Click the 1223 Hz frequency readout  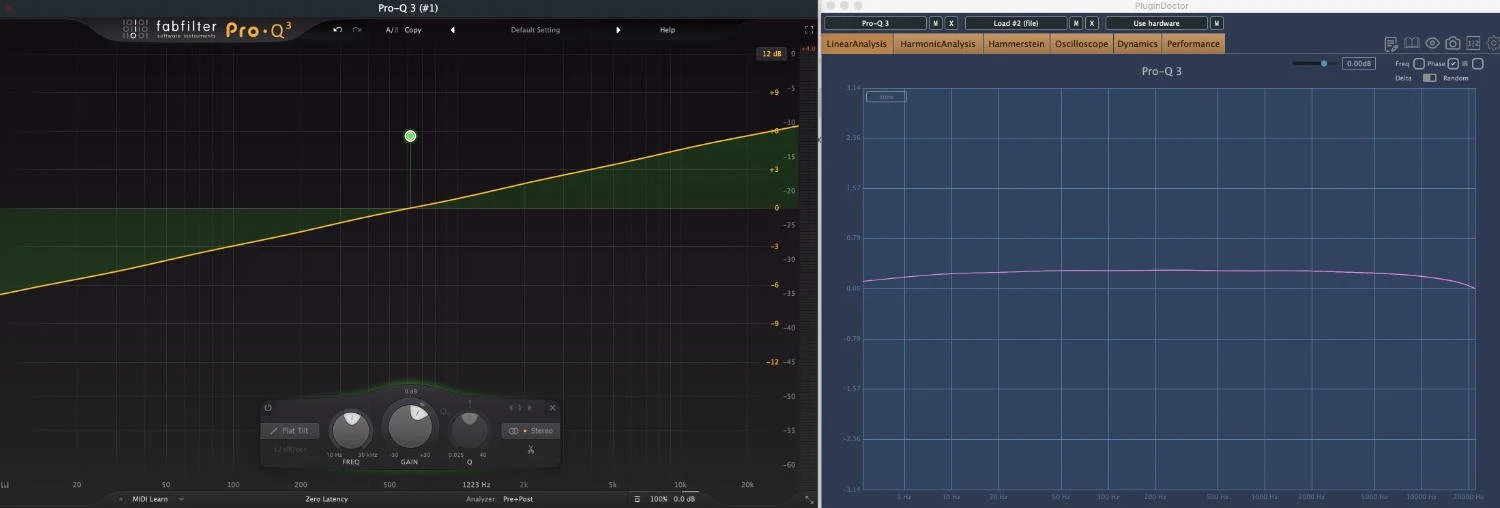[x=476, y=485]
